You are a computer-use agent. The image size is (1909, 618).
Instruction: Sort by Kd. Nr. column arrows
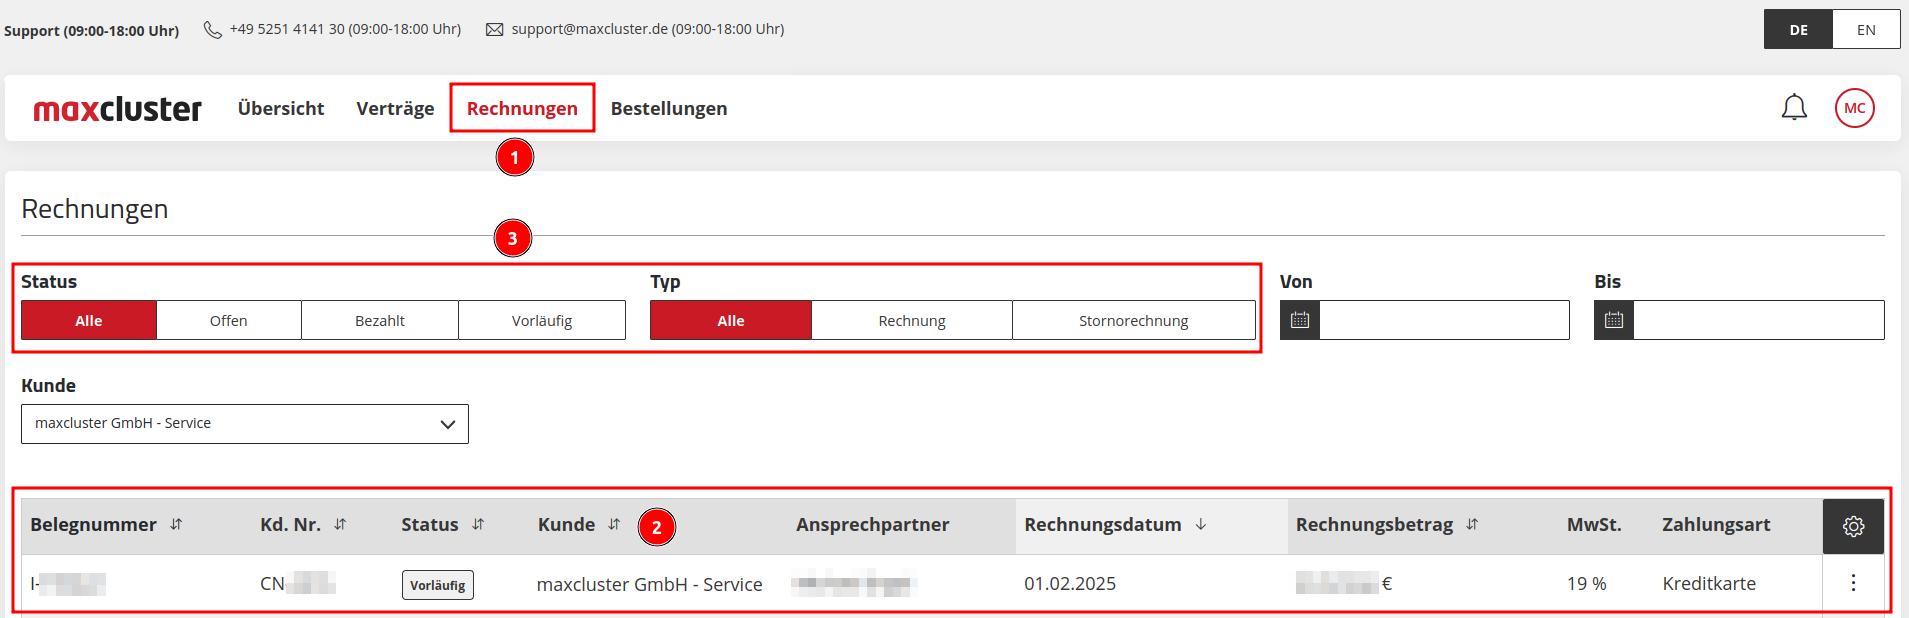(340, 525)
